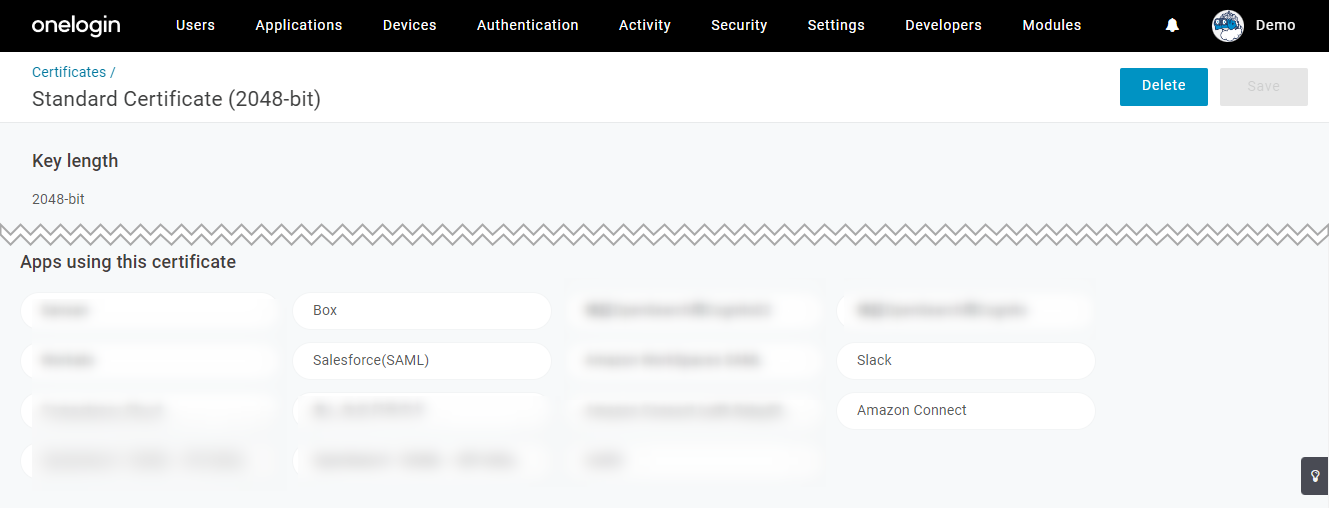Go back via Certificates breadcrumb link
1329x508 pixels.
pos(69,72)
